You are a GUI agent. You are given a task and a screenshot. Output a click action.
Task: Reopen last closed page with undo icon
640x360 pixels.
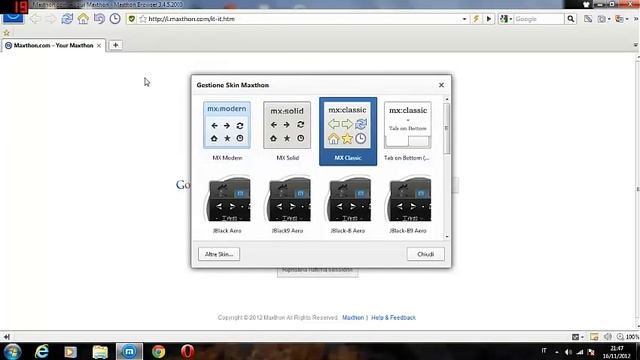99,19
